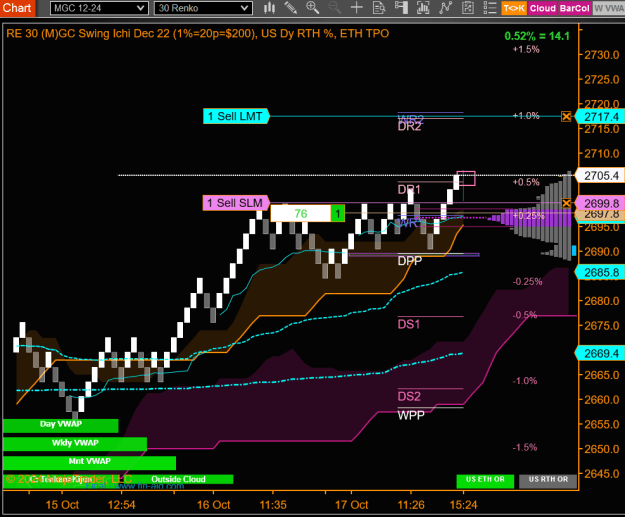Click the zoom out magnifier
Image resolution: width=625 pixels, height=517 pixels.
(x=334, y=8)
